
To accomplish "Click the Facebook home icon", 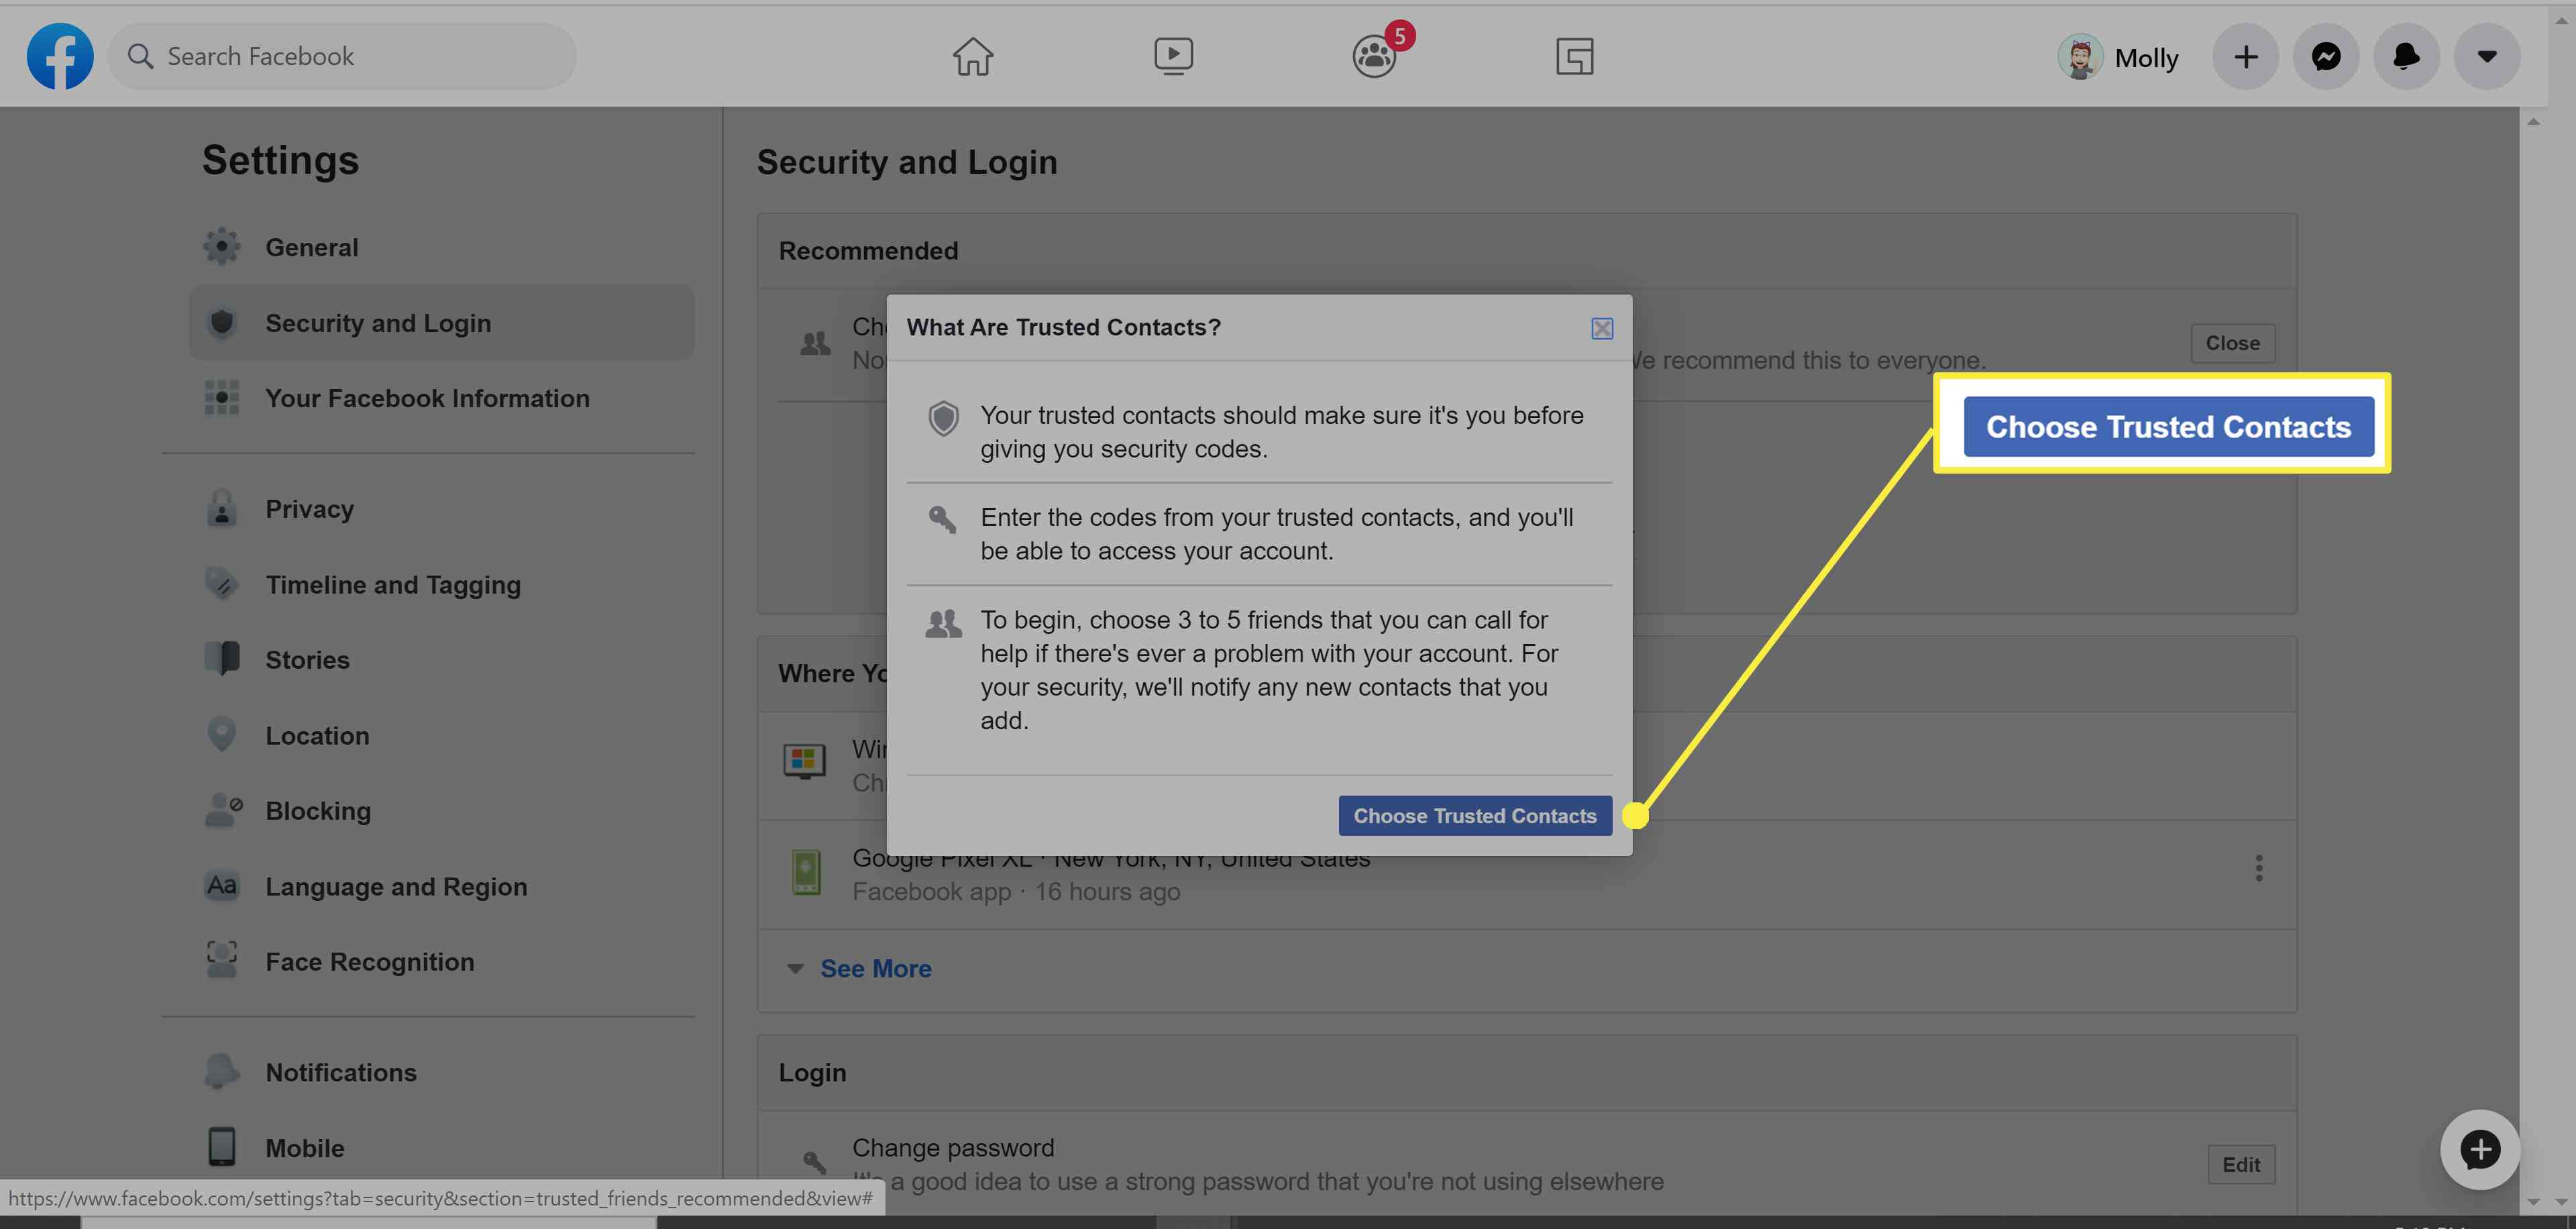I will [x=971, y=56].
